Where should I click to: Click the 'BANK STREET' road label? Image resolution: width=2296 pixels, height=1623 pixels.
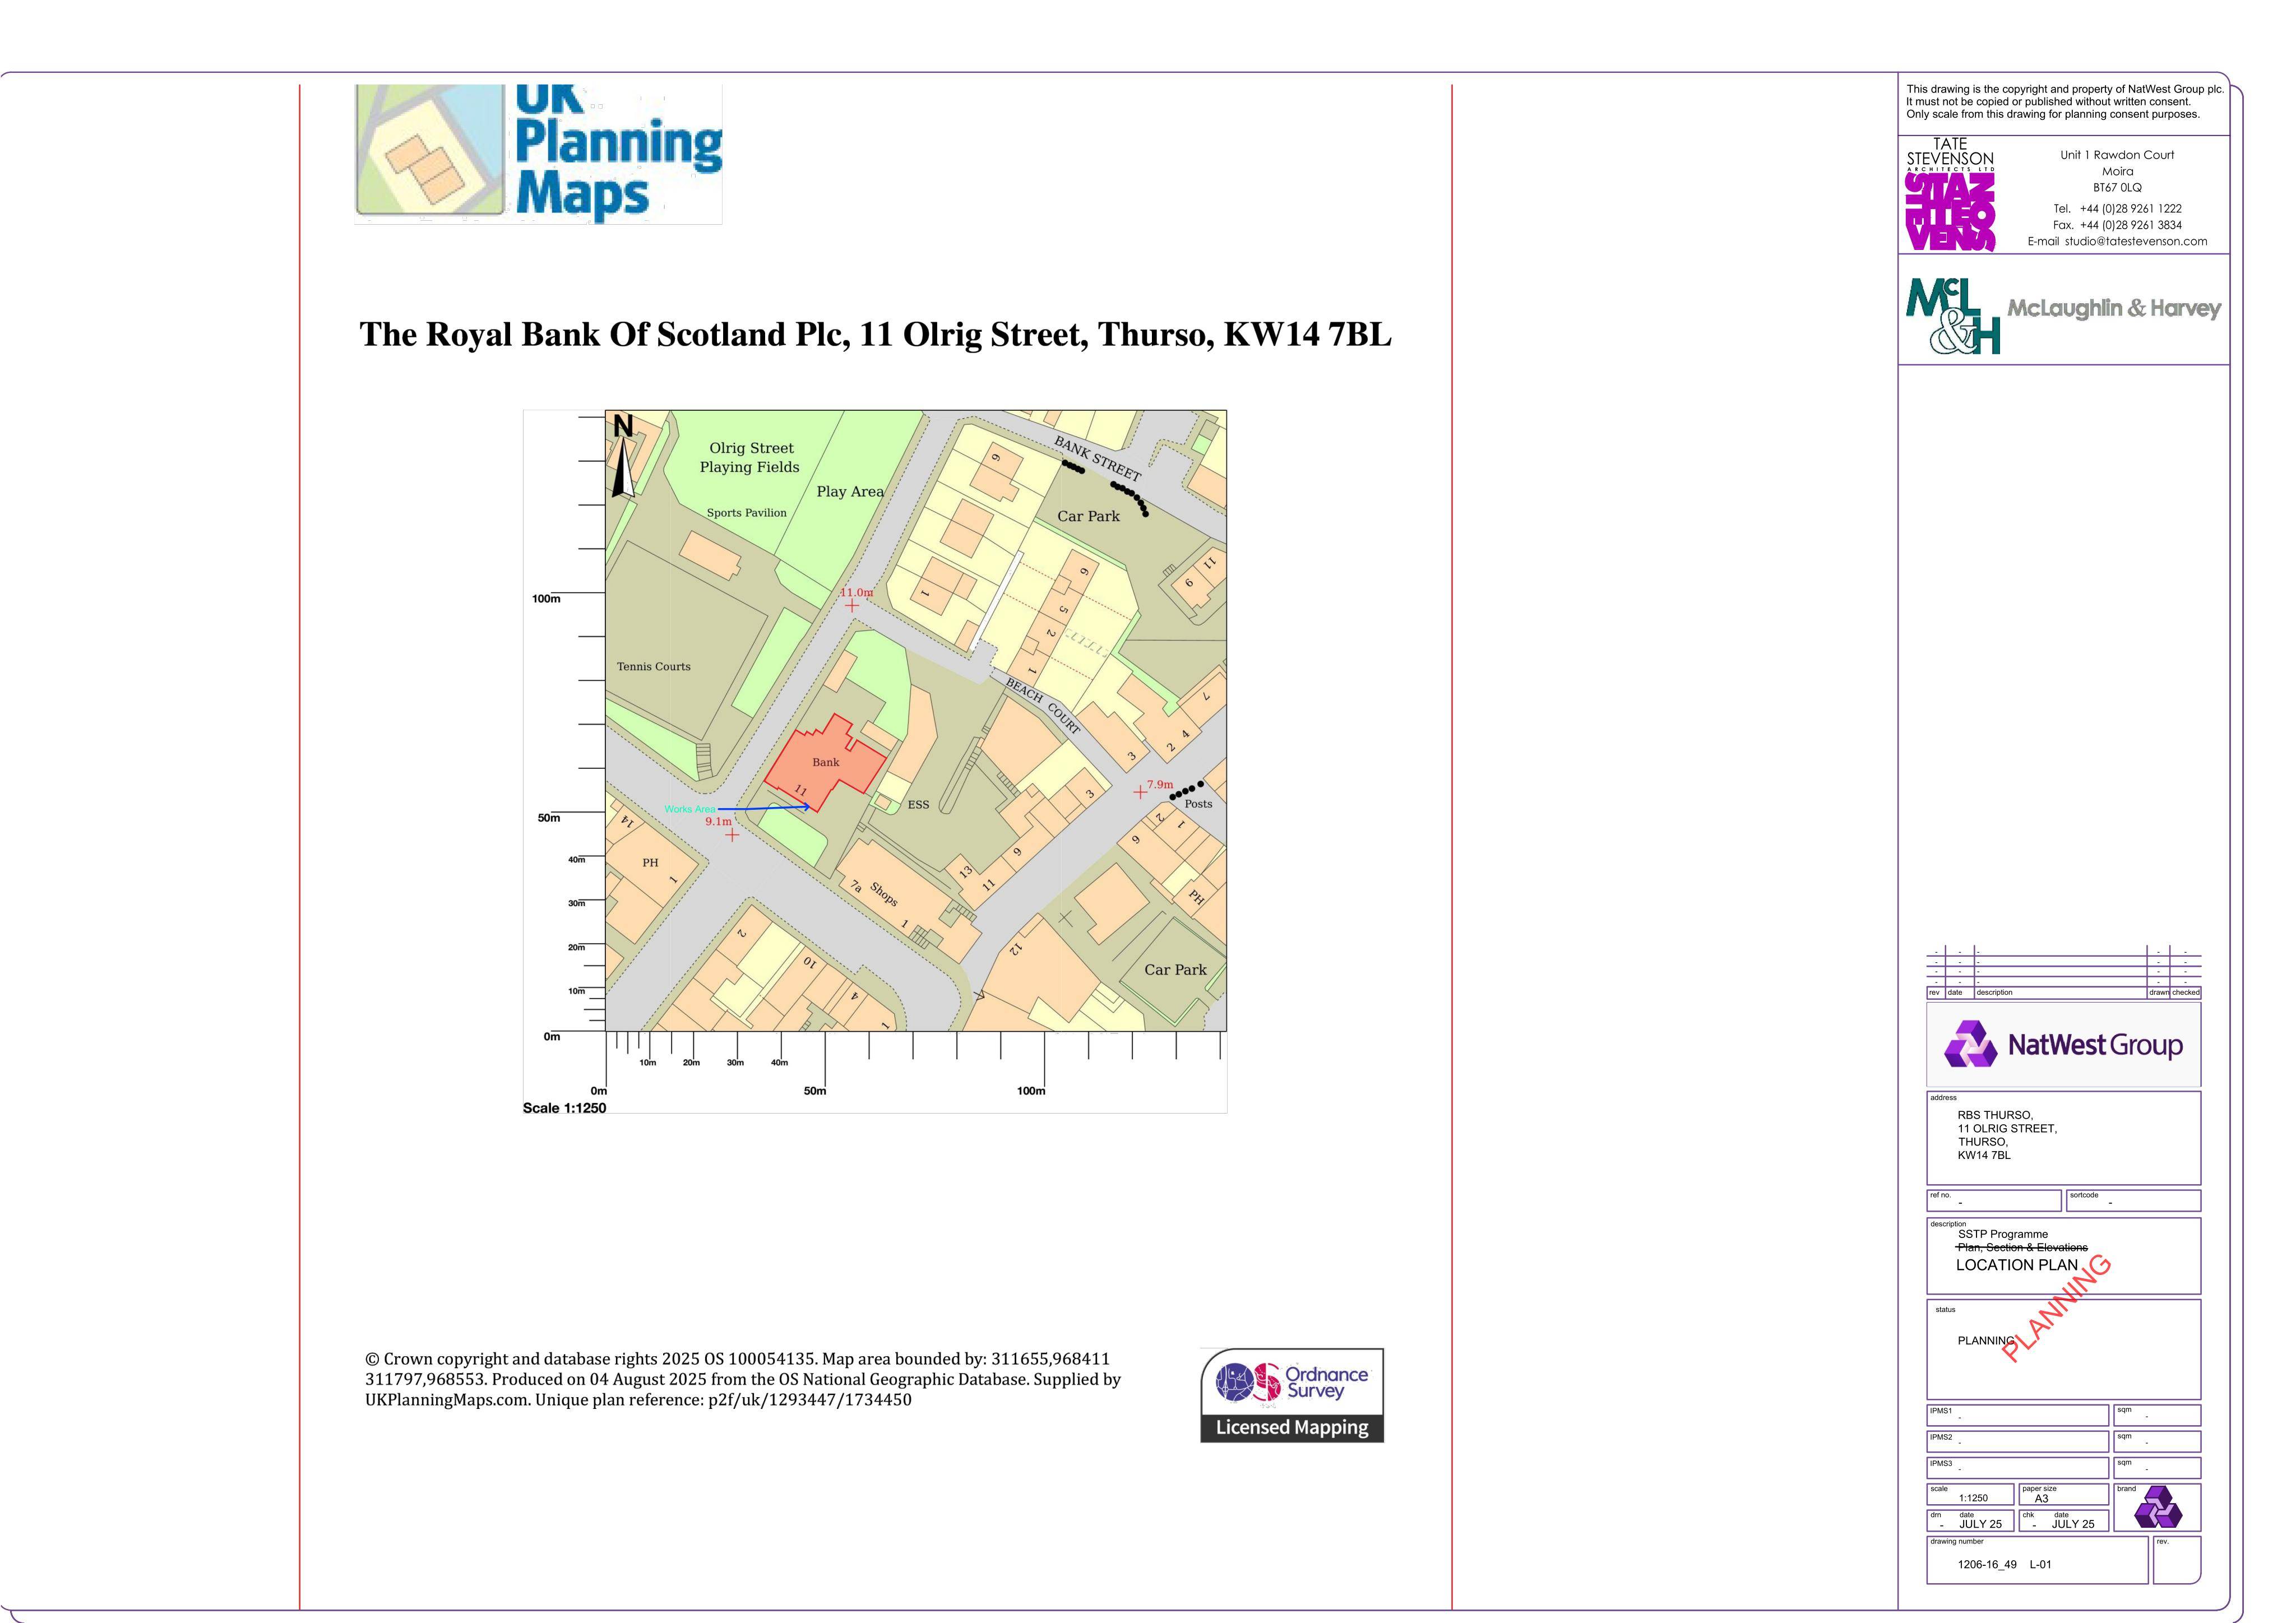pyautogui.click(x=1097, y=459)
